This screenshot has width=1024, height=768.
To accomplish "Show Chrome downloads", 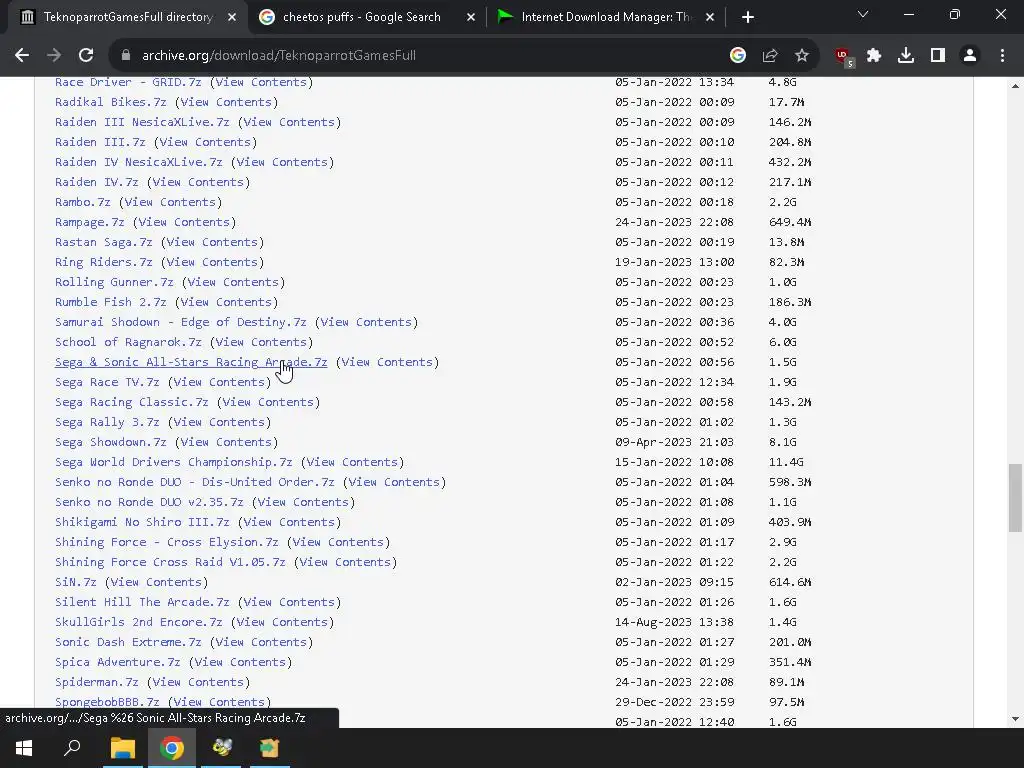I will point(906,56).
